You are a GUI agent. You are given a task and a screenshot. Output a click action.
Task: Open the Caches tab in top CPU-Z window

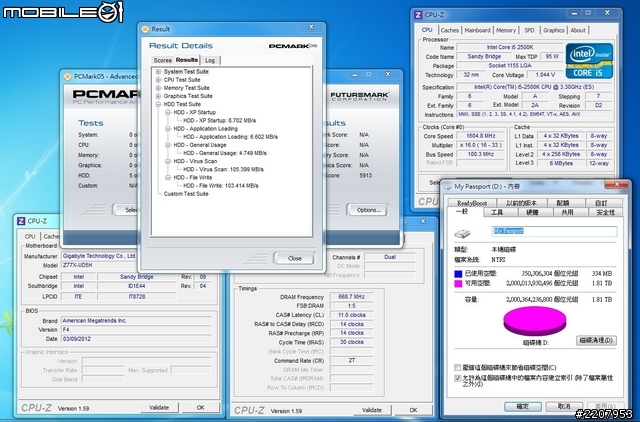(x=450, y=30)
